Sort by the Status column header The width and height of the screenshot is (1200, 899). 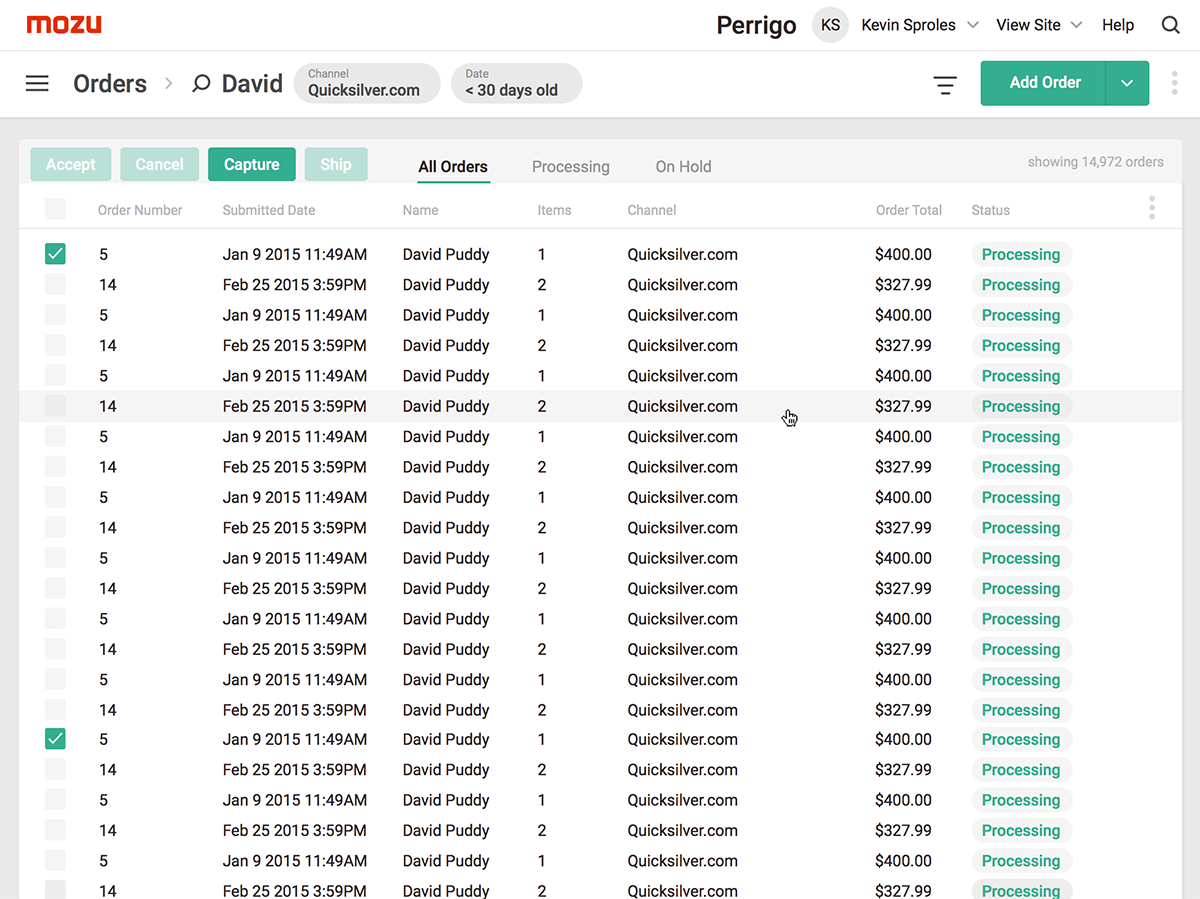click(x=990, y=210)
